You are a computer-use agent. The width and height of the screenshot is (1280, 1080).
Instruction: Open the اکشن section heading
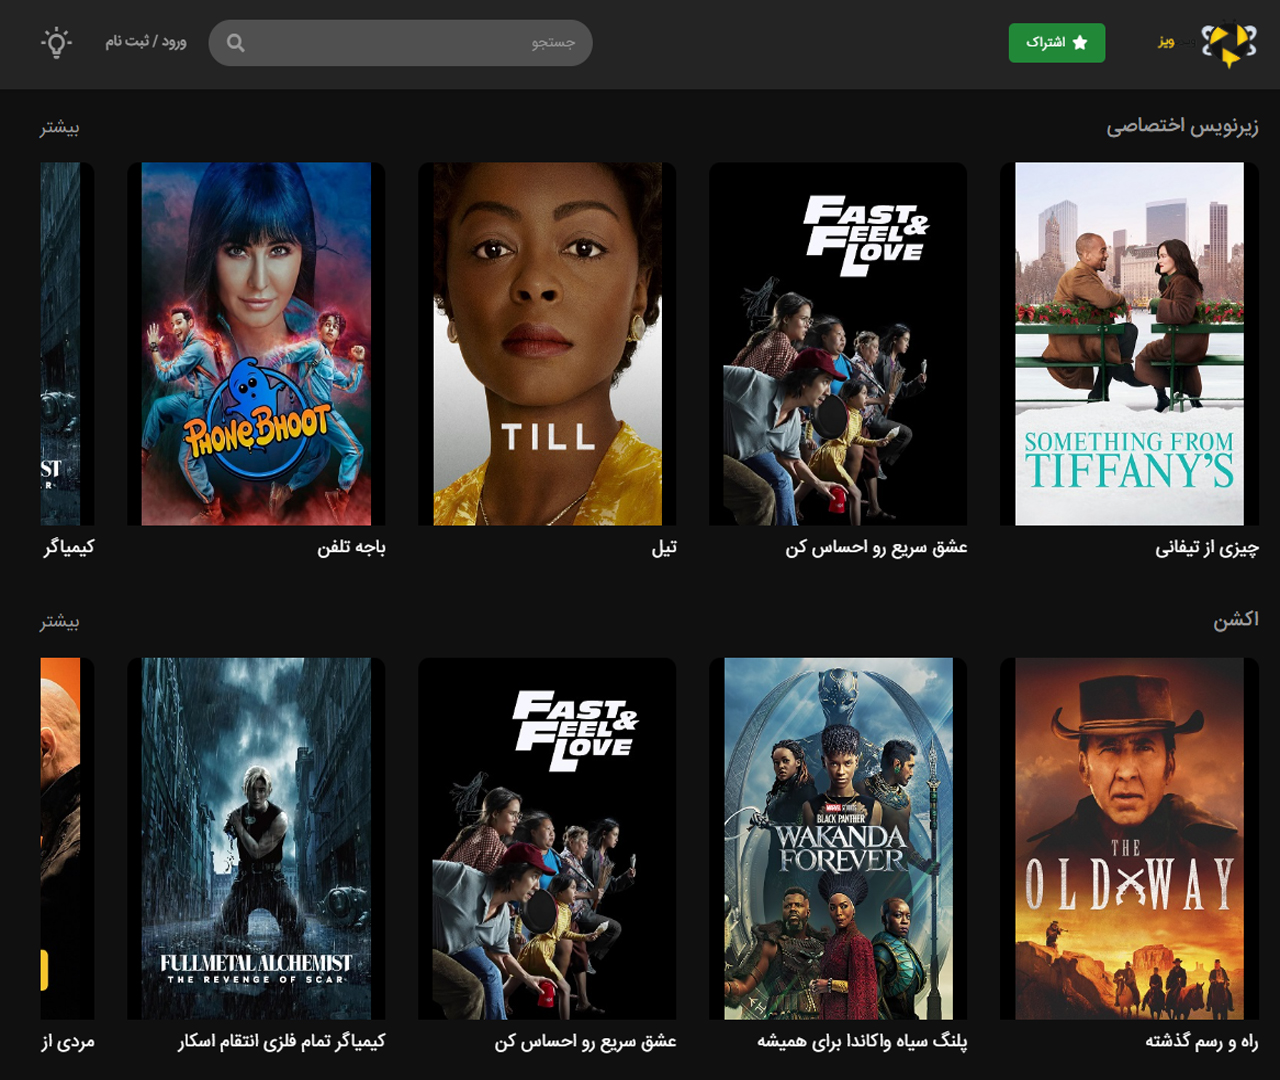[x=1236, y=620]
